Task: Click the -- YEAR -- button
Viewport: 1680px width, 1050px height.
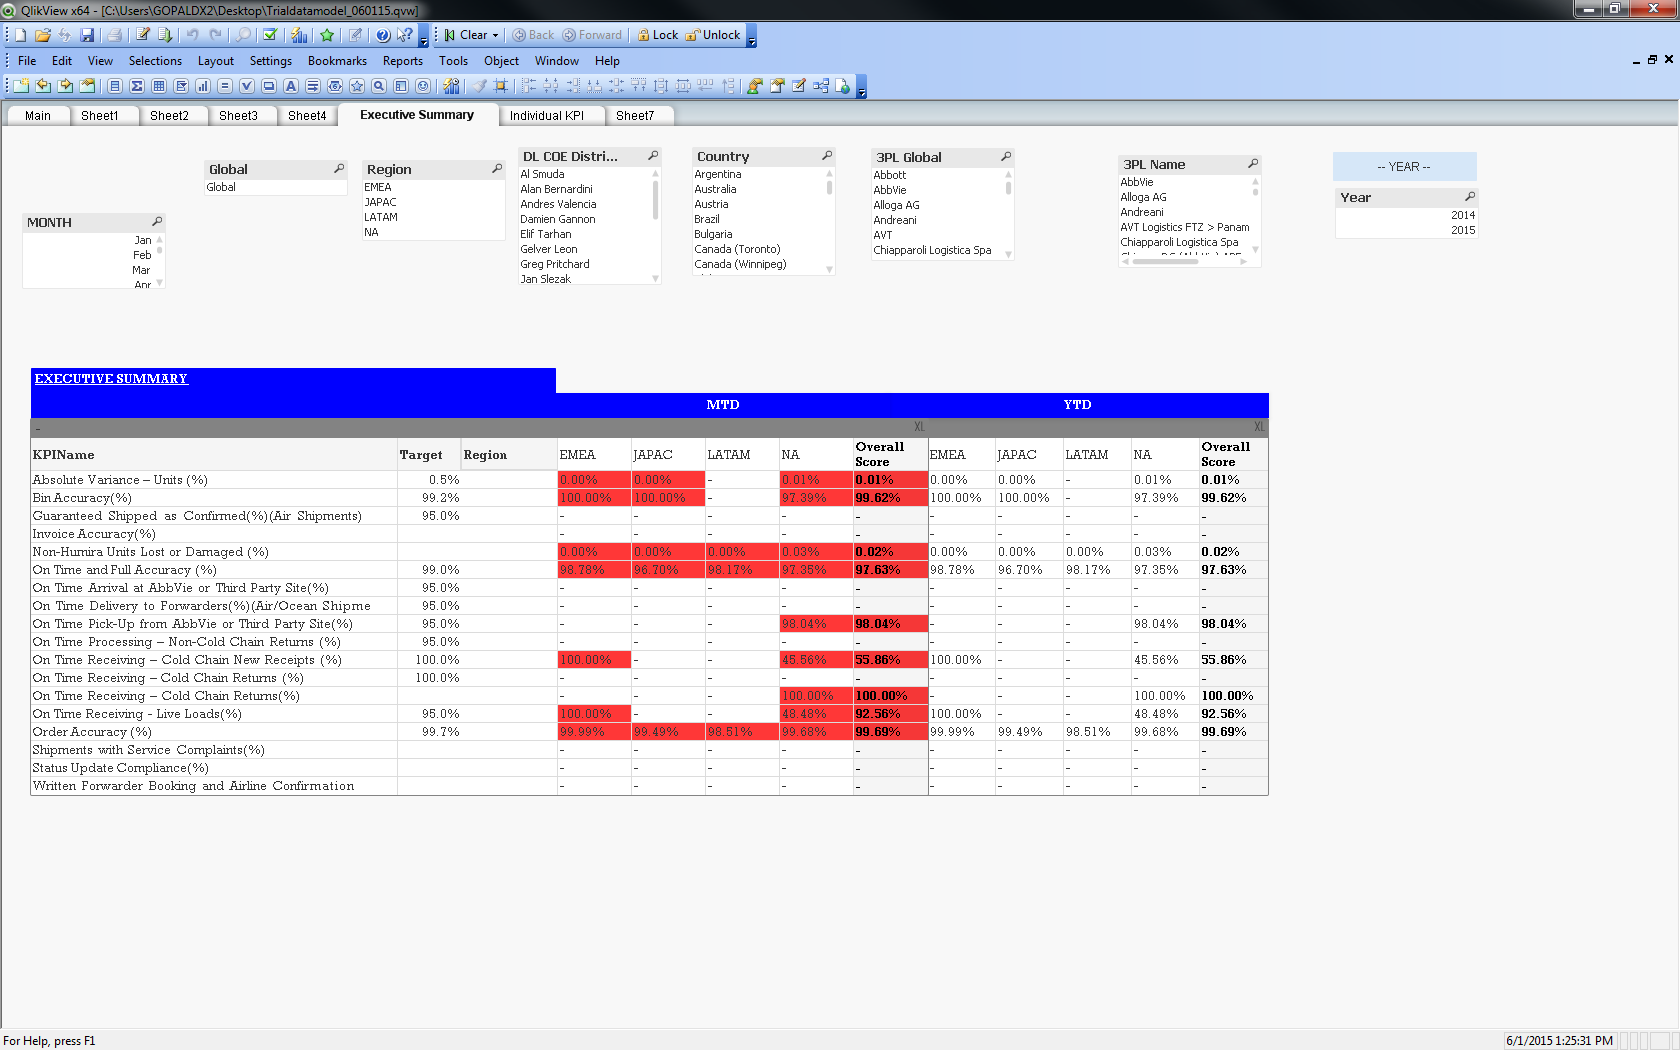Action: (1404, 166)
